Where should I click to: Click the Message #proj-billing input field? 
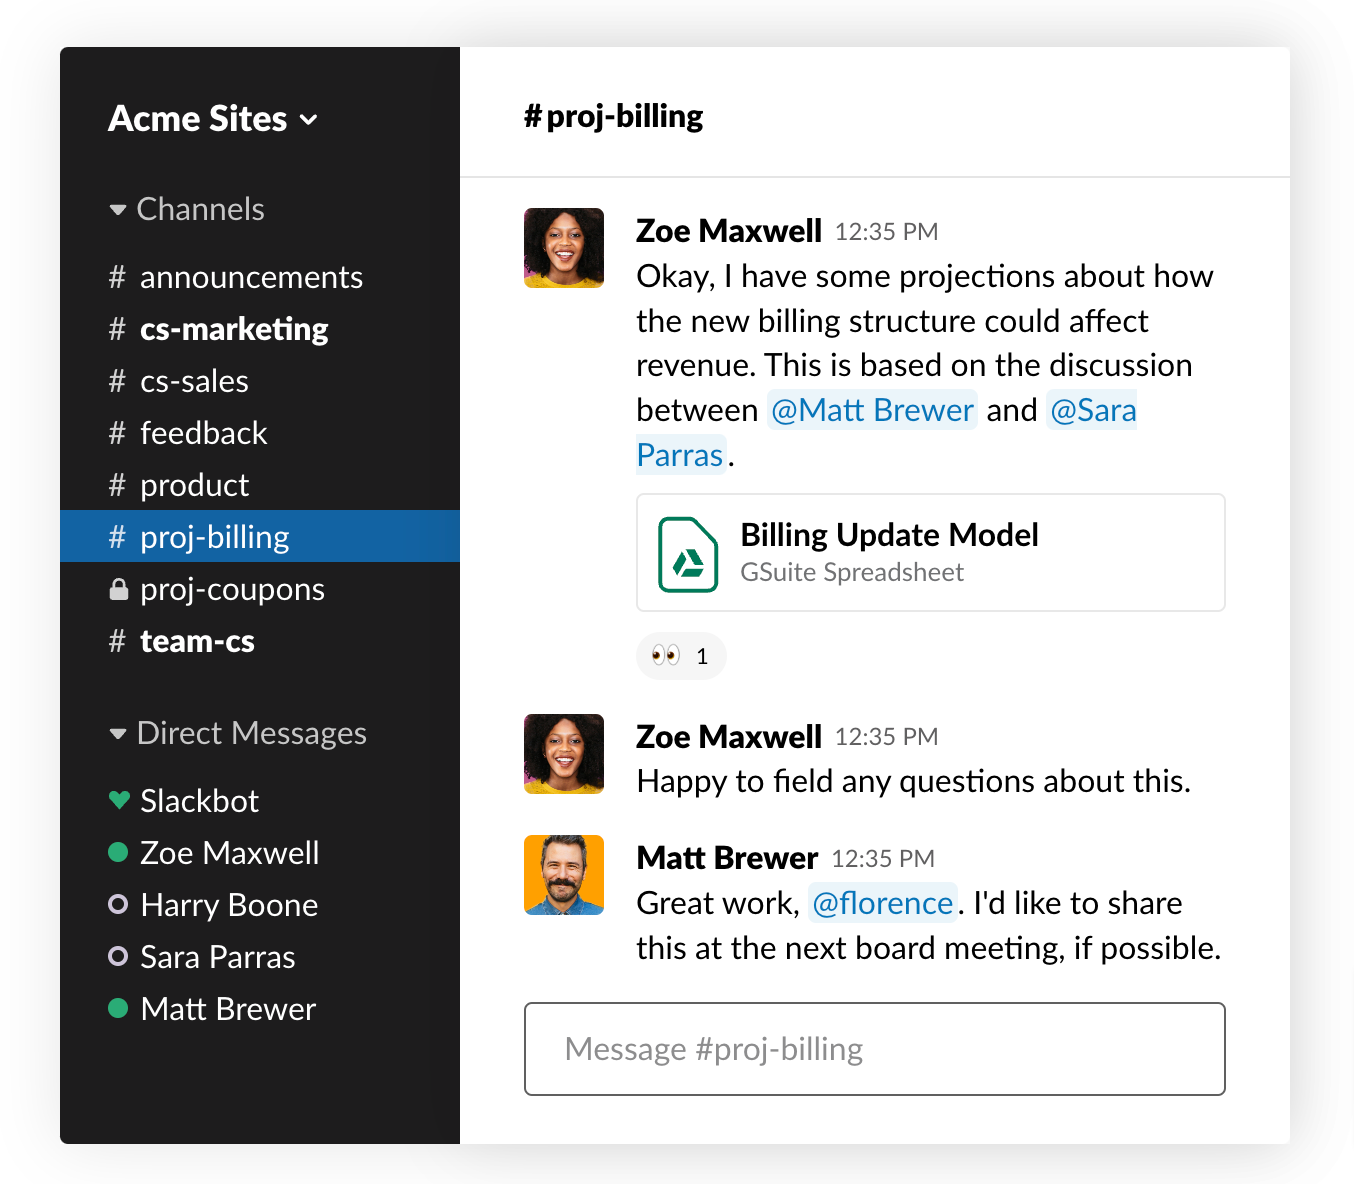click(874, 1049)
